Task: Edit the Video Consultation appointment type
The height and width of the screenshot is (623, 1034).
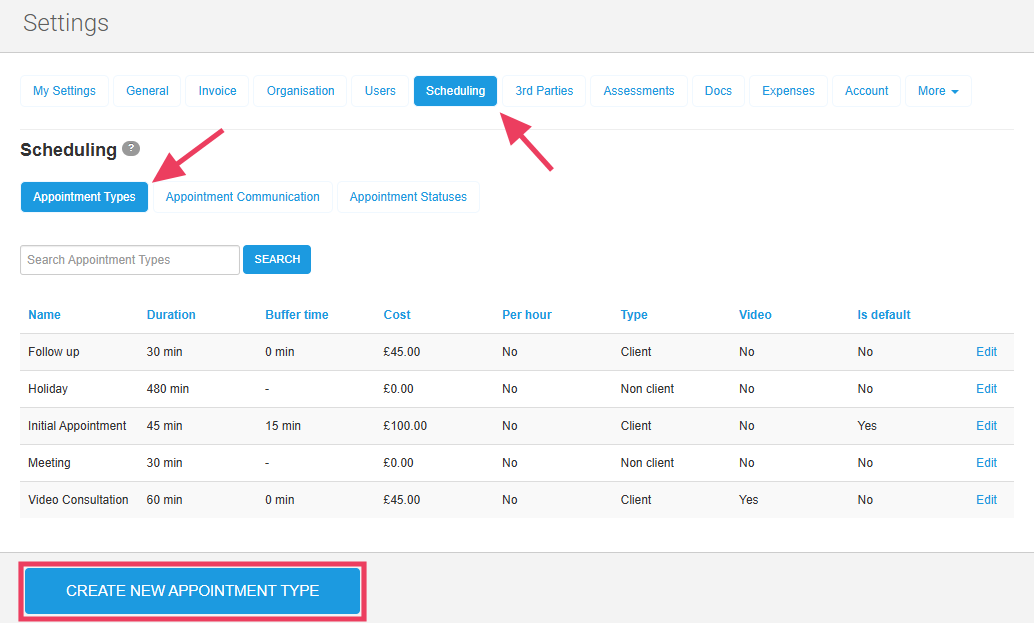Action: tap(986, 500)
